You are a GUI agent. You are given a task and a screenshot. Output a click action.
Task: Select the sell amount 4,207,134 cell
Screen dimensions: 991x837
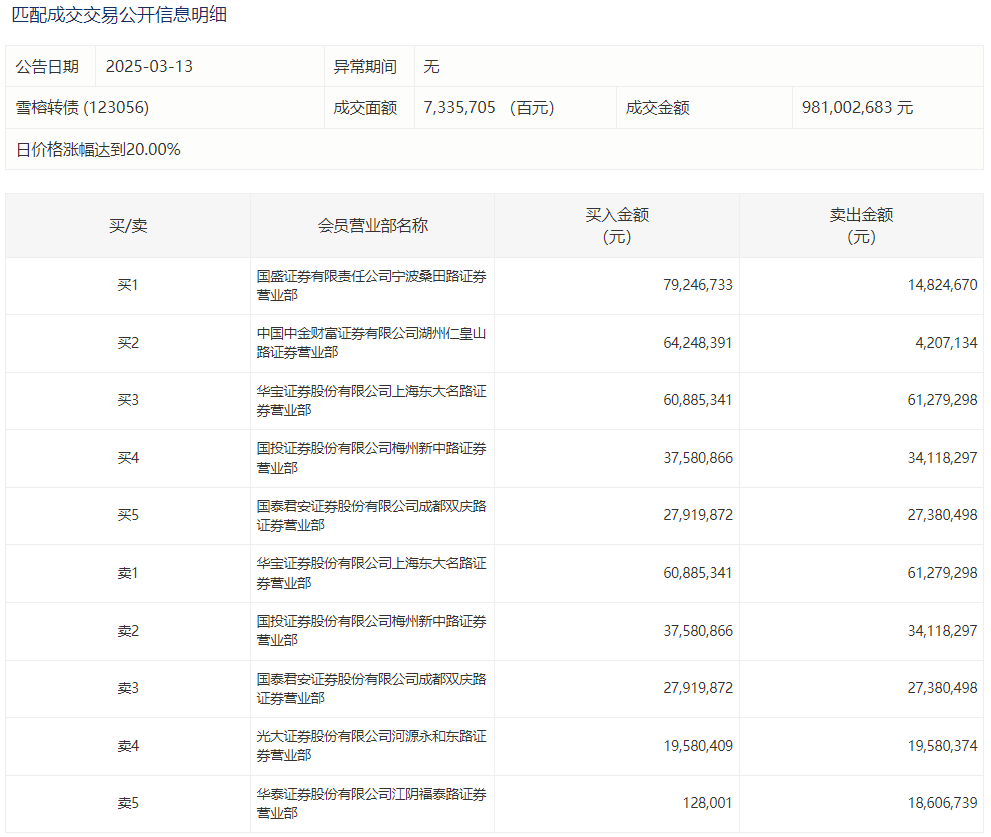click(x=941, y=343)
